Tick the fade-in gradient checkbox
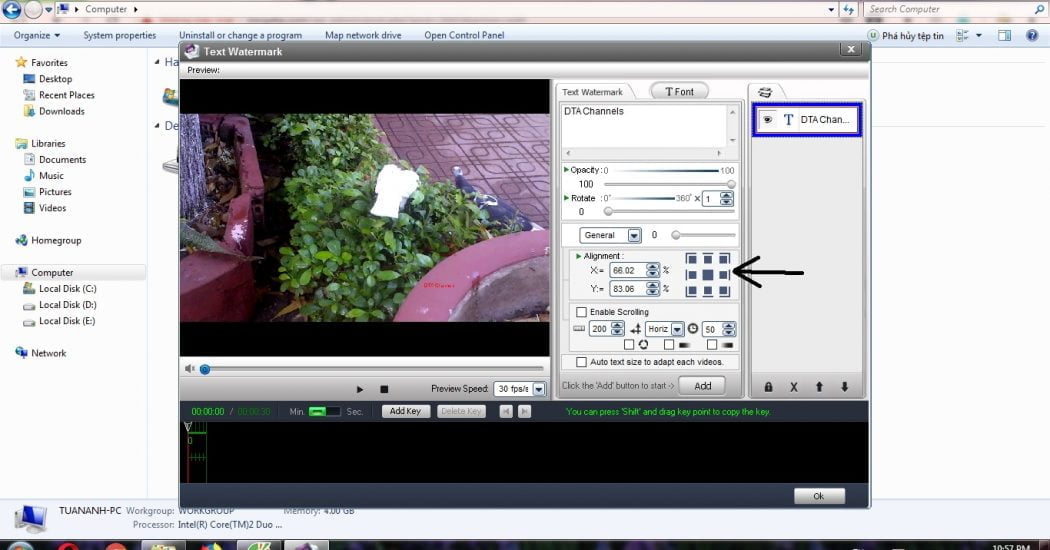Viewport: 1050px width, 550px height. 669,345
